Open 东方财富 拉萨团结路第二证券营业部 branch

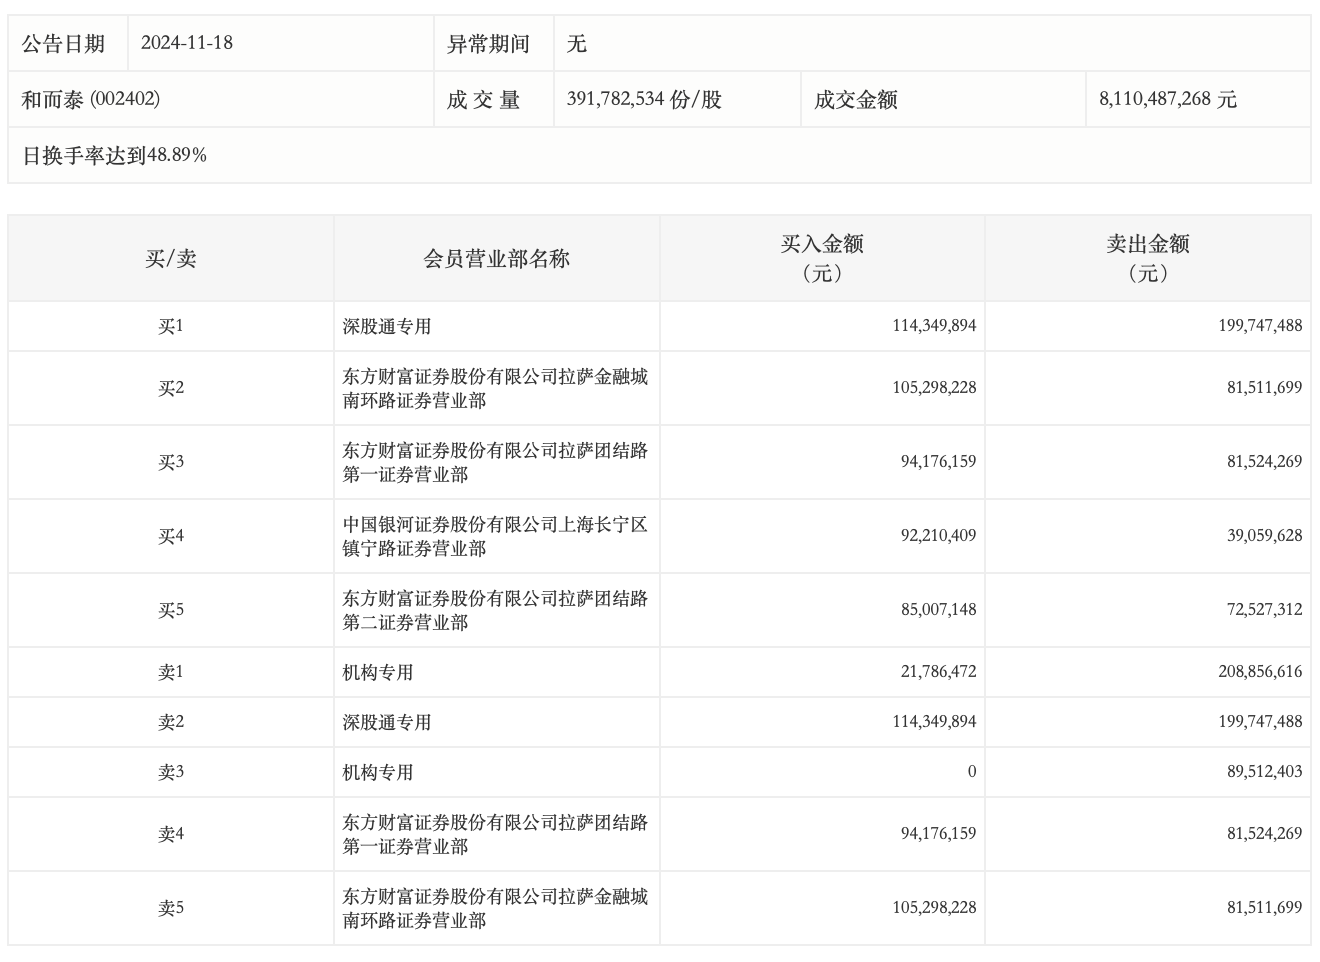(495, 611)
